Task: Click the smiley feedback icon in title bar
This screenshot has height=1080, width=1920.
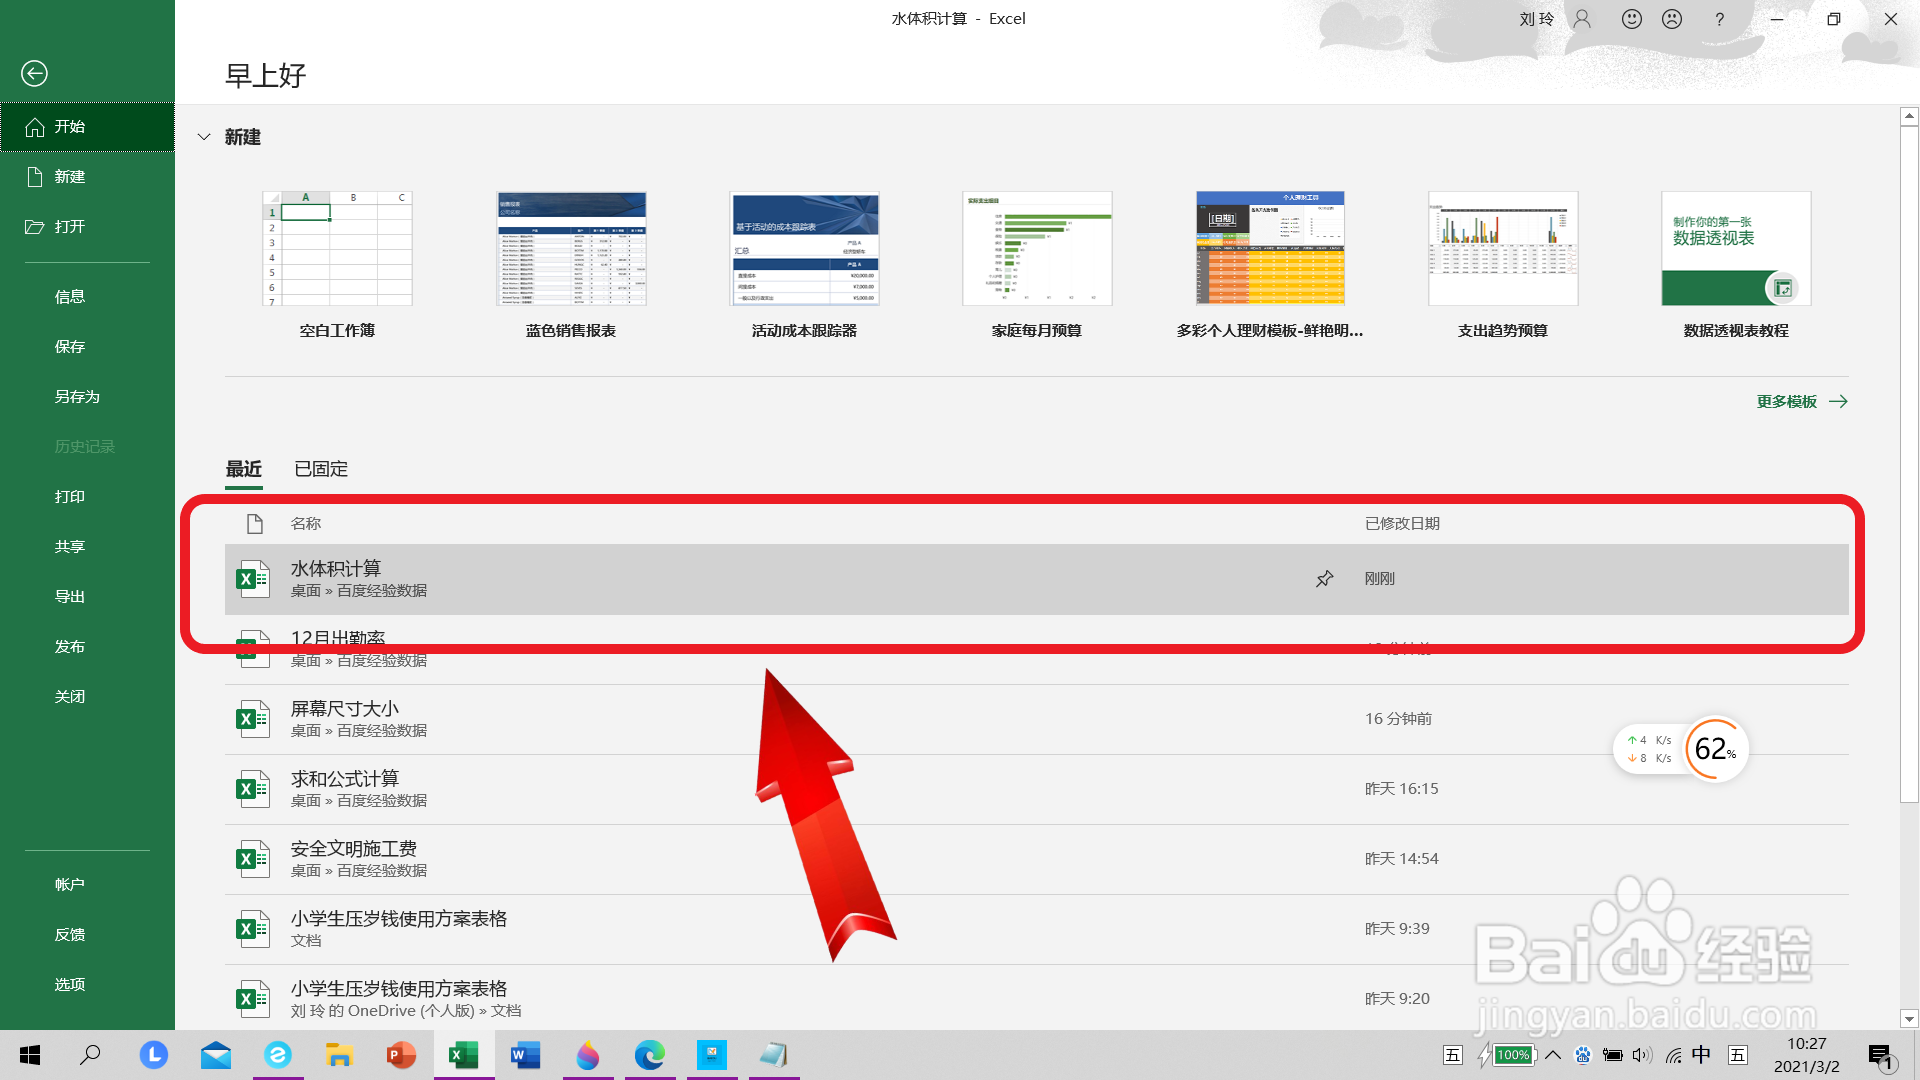Action: click(x=1630, y=18)
